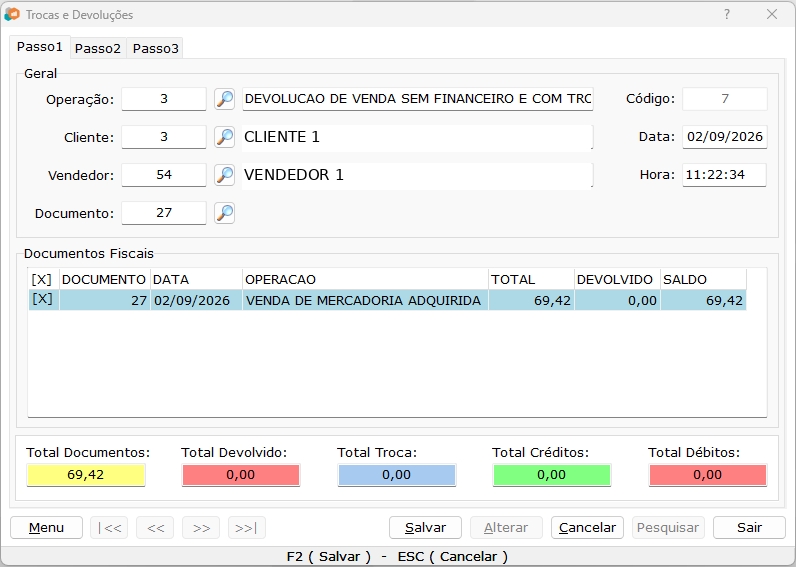
Task: Click document number 27 cell in grid
Action: point(105,300)
